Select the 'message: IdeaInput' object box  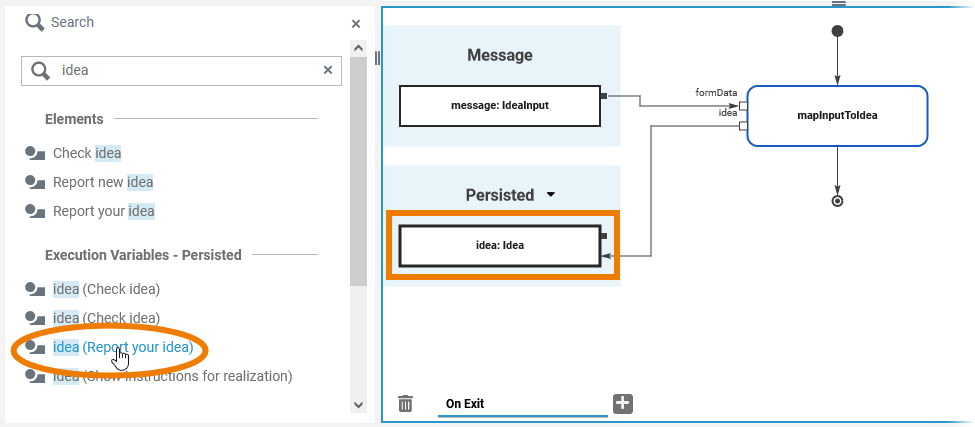(x=499, y=105)
